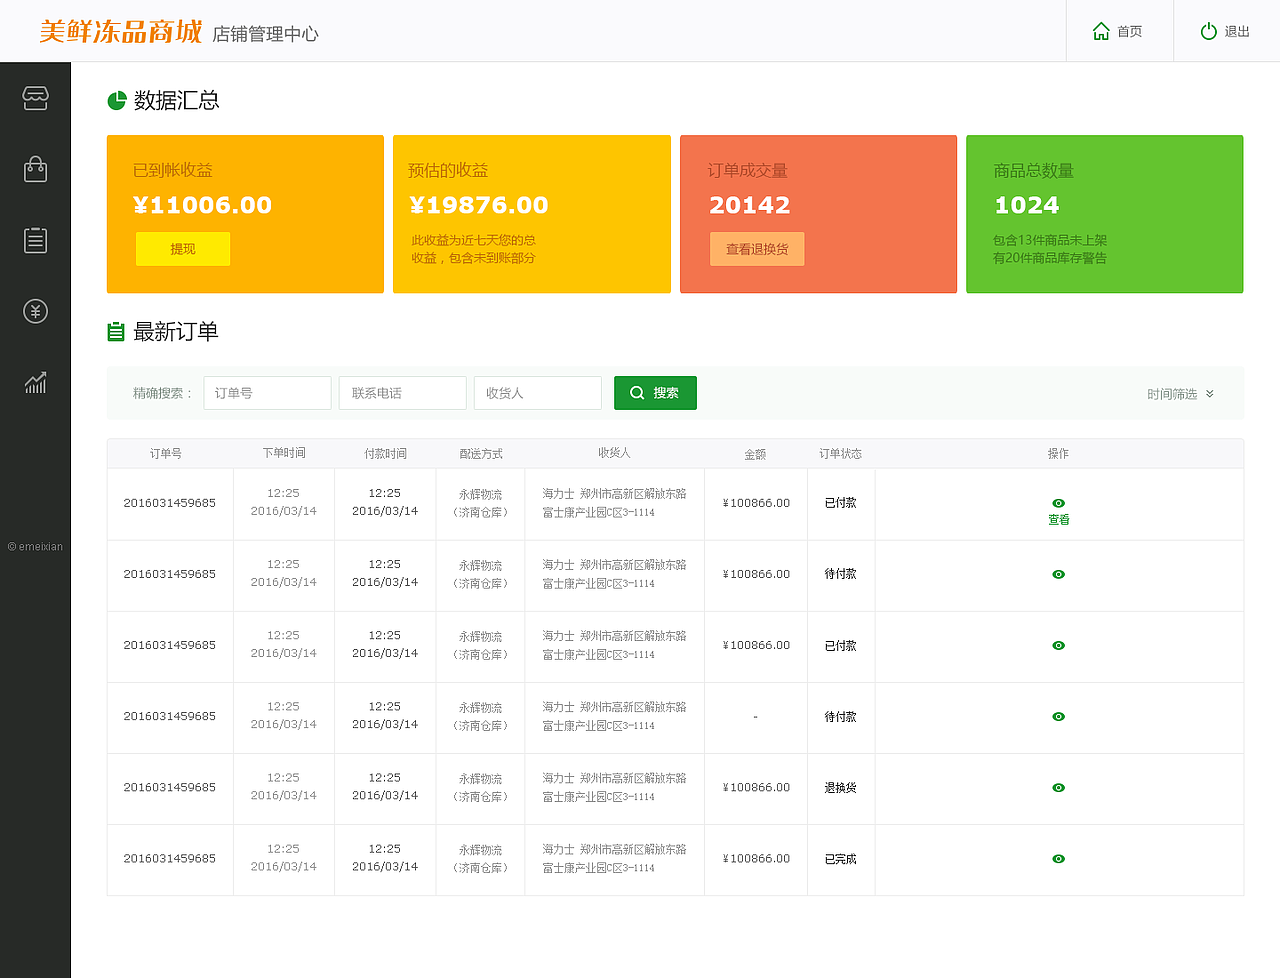Click eye icon of 待付款 row showing ¥100866.00
Viewport: 1280px width, 978px height.
(1059, 575)
